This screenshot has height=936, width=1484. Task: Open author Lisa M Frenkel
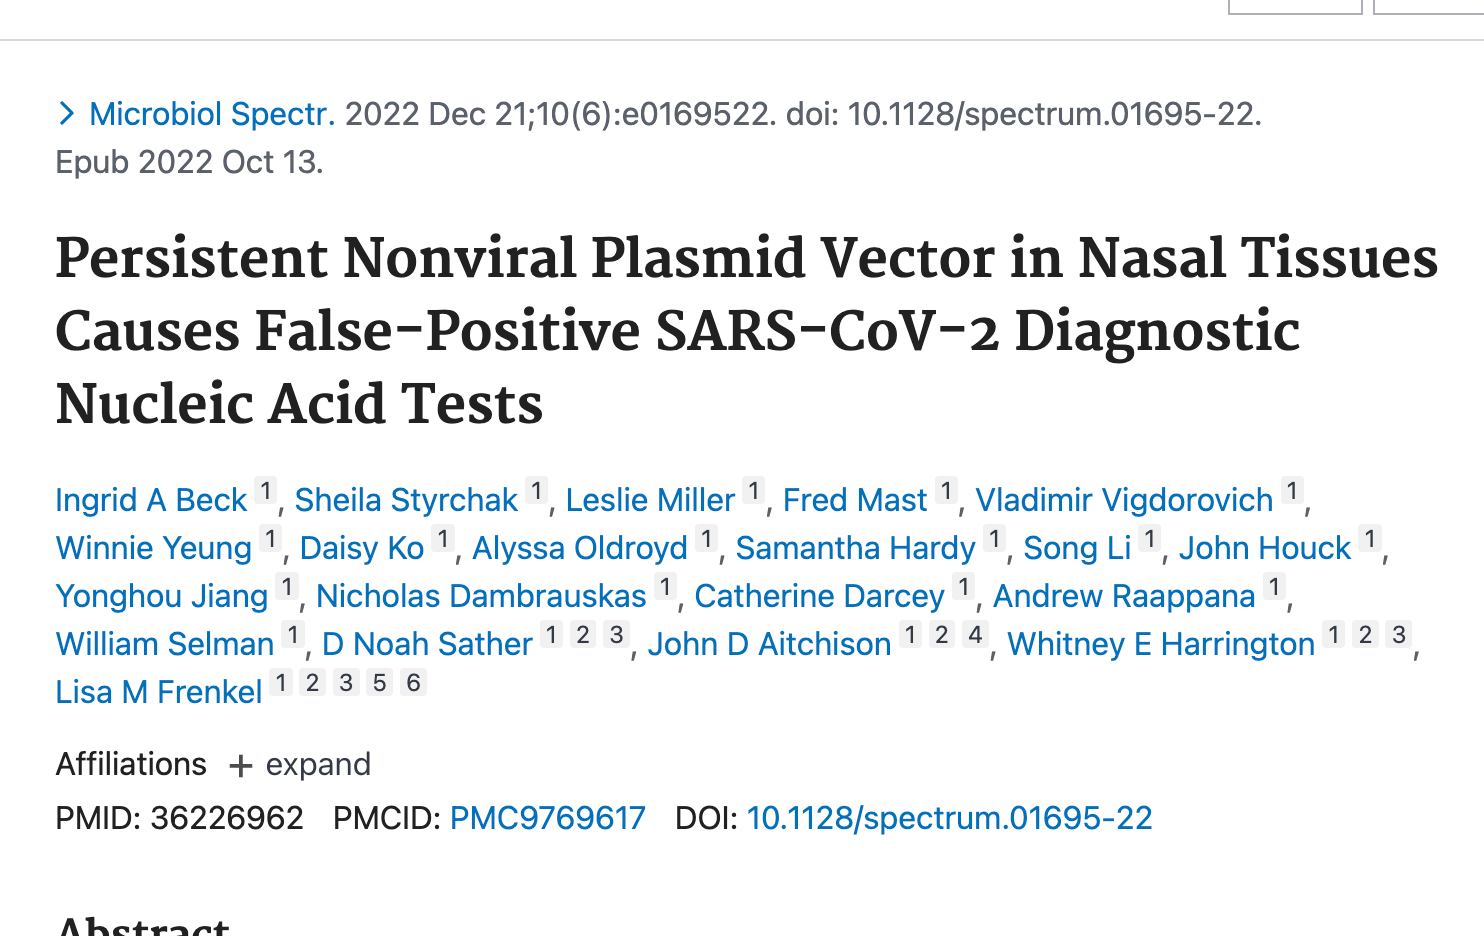click(x=159, y=692)
